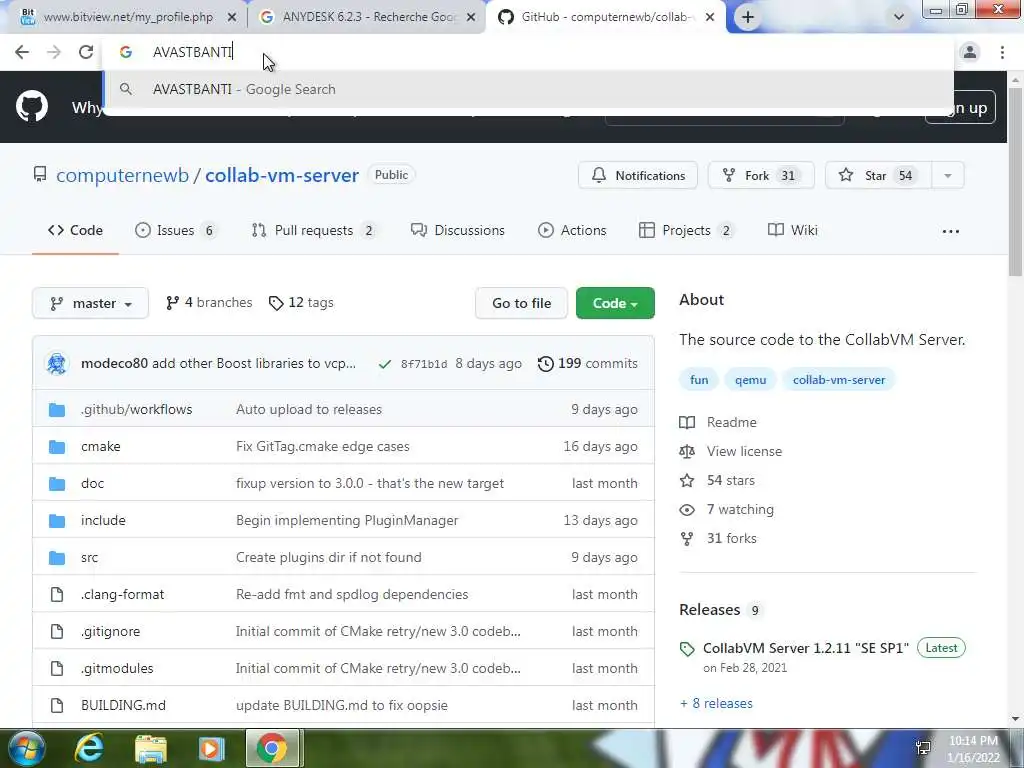Switch to the ANYDESK 6.2.3 Google tab
The image size is (1024, 768).
point(367,17)
